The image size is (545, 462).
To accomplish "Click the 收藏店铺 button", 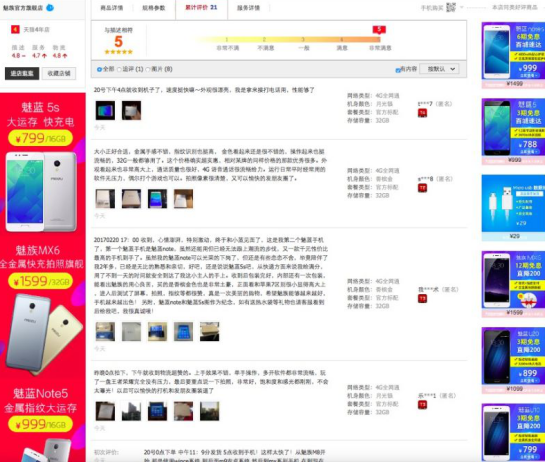I will click(59, 73).
